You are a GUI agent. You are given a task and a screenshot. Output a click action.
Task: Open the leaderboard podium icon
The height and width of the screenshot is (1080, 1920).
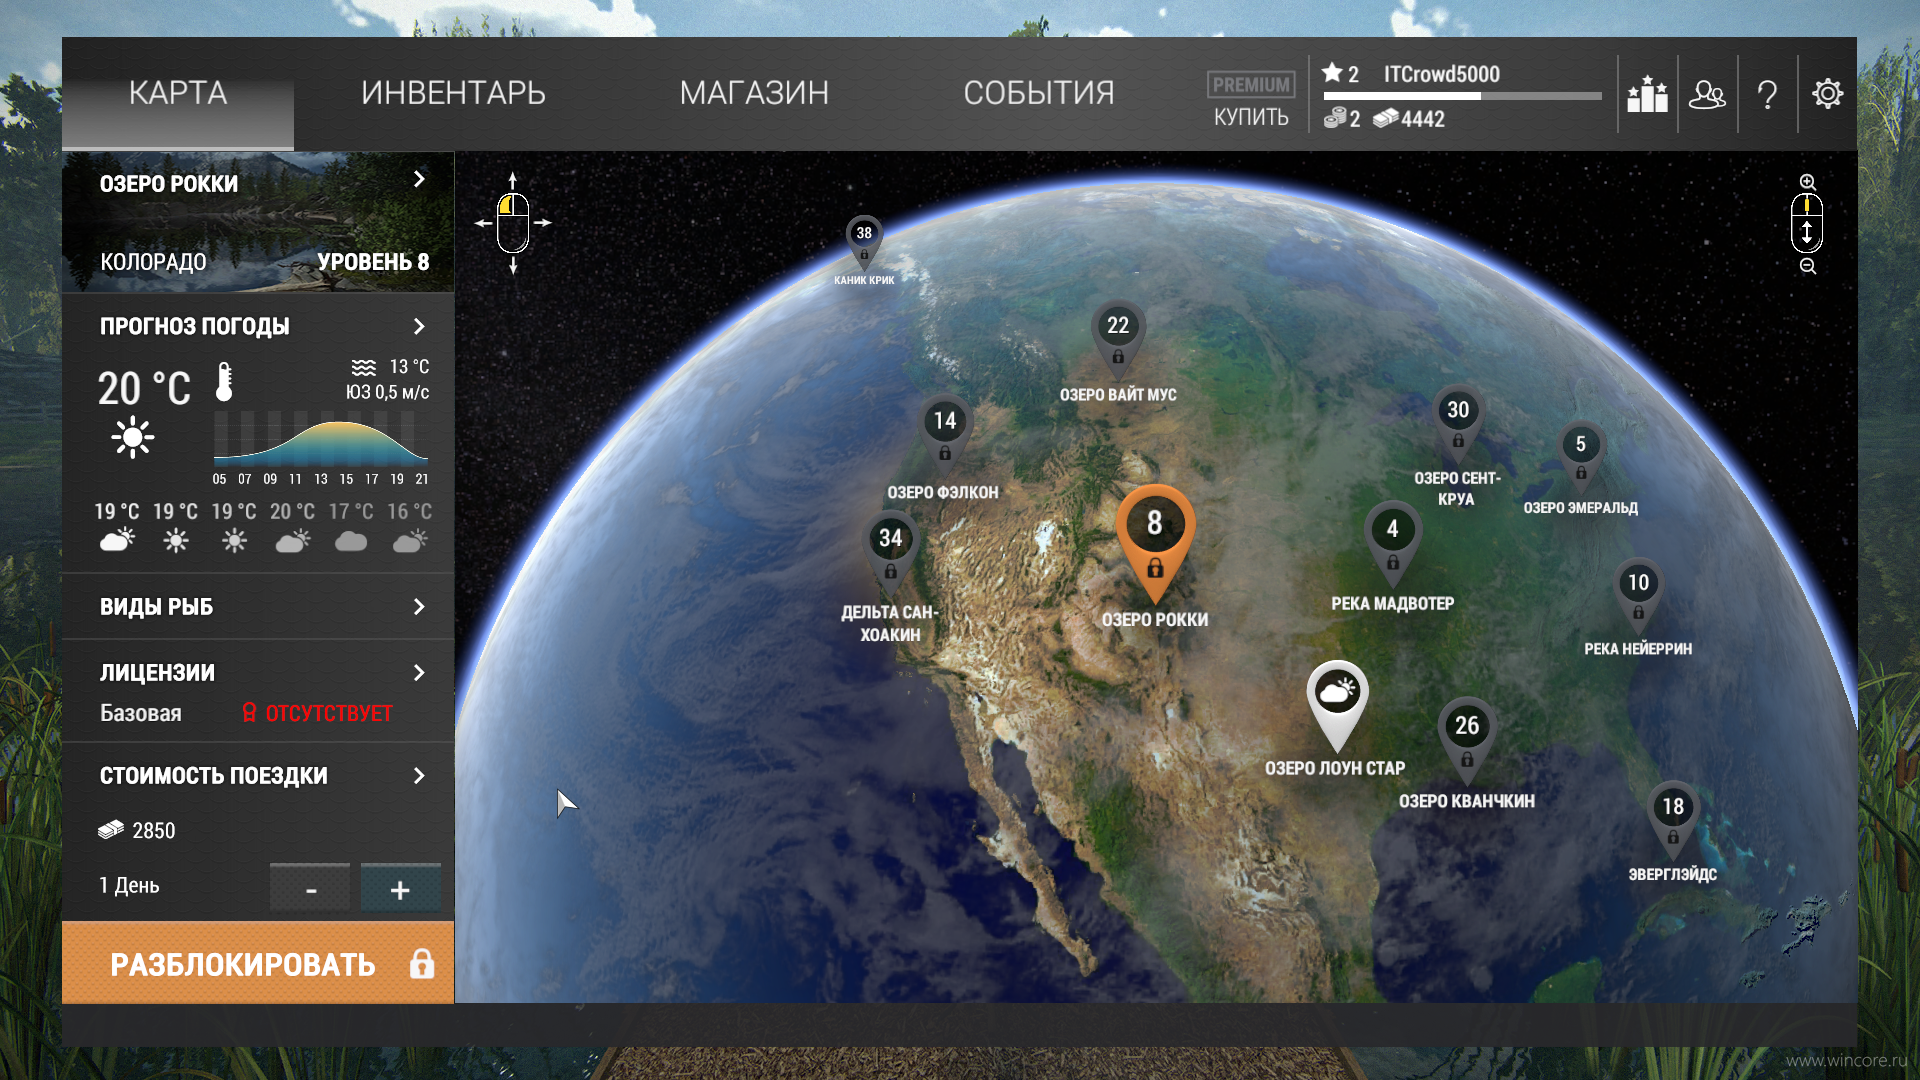coord(1647,94)
